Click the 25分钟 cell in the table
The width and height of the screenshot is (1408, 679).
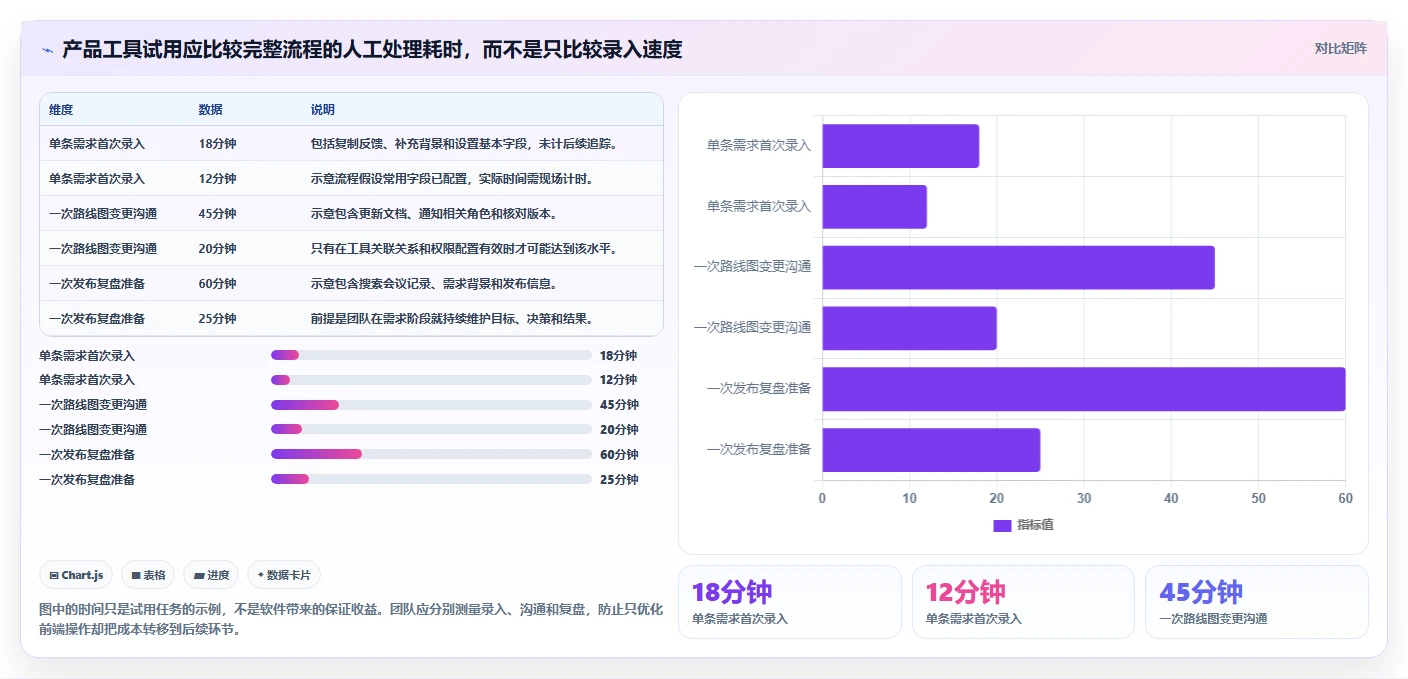click(x=217, y=319)
